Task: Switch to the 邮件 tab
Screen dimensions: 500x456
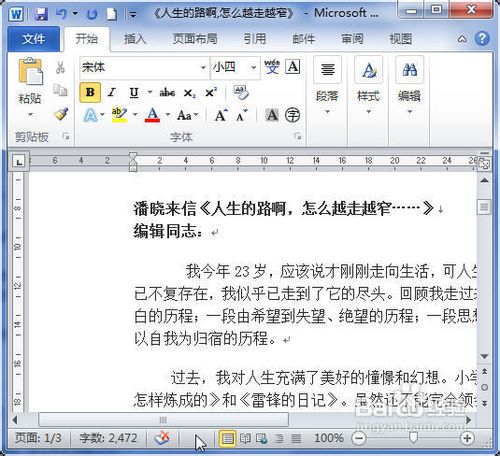Action: tap(304, 39)
